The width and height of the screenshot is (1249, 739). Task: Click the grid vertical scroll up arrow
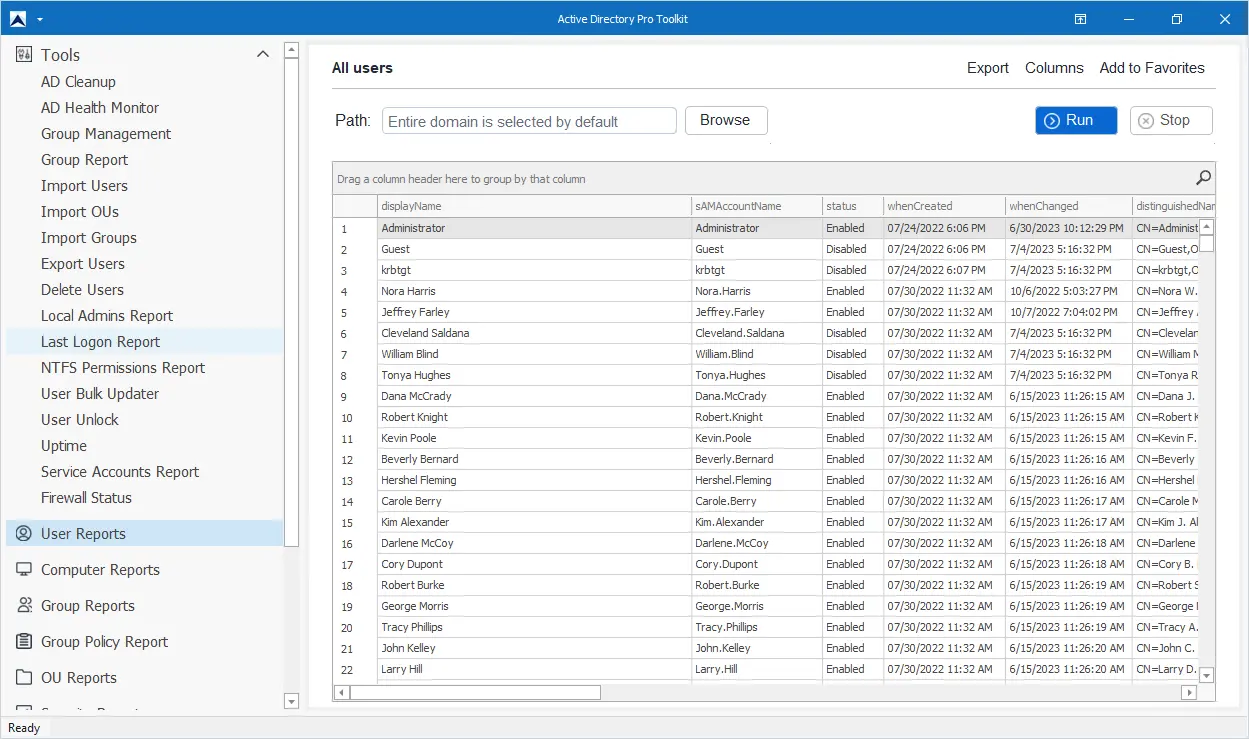tap(1206, 227)
